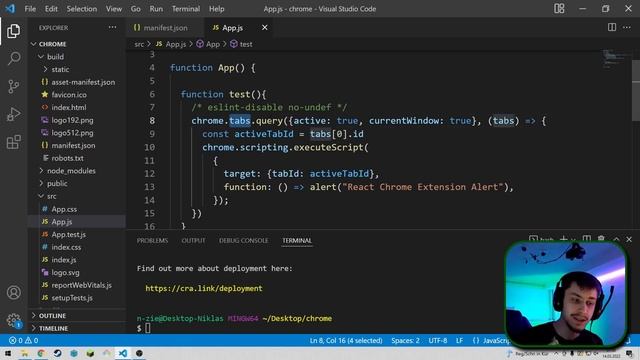Close the terminal panel
Image resolution: width=640 pixels, height=360 pixels.
pyautogui.click(x=629, y=240)
